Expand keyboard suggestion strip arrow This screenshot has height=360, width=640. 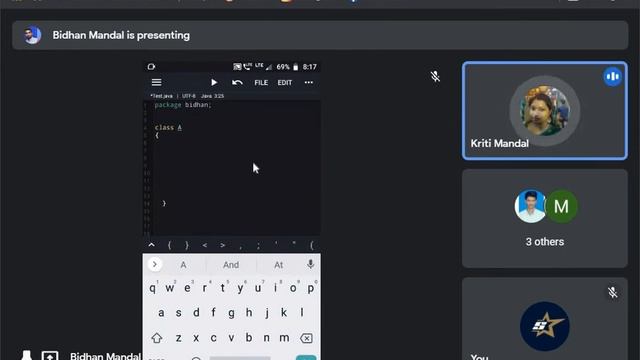(x=155, y=264)
